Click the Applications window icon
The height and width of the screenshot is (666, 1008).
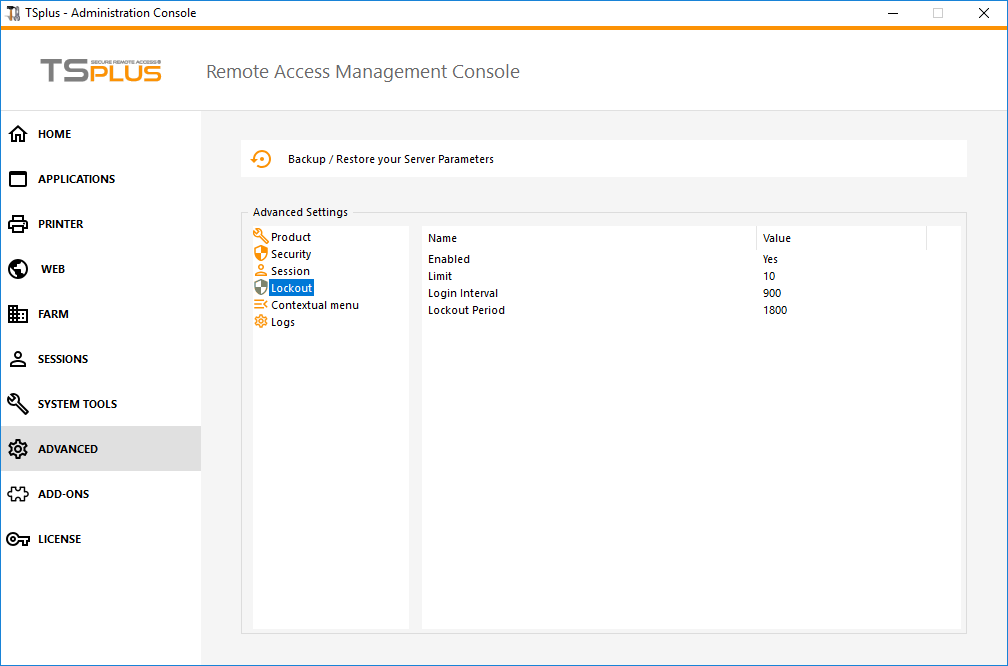coord(18,179)
